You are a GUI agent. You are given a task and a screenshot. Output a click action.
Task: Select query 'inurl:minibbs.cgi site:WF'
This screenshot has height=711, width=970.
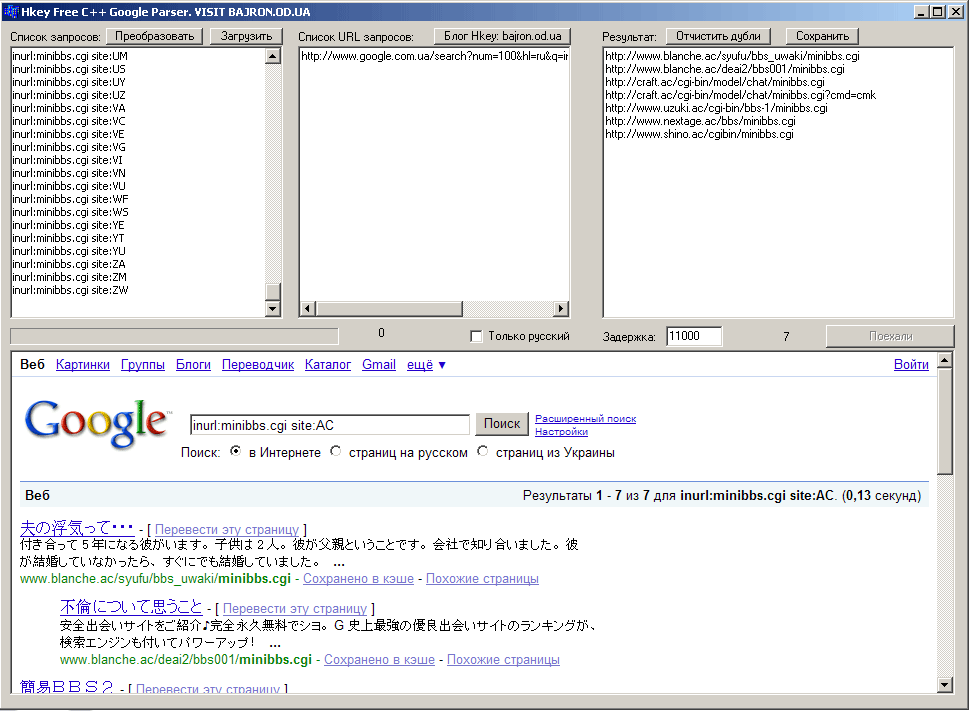point(71,199)
